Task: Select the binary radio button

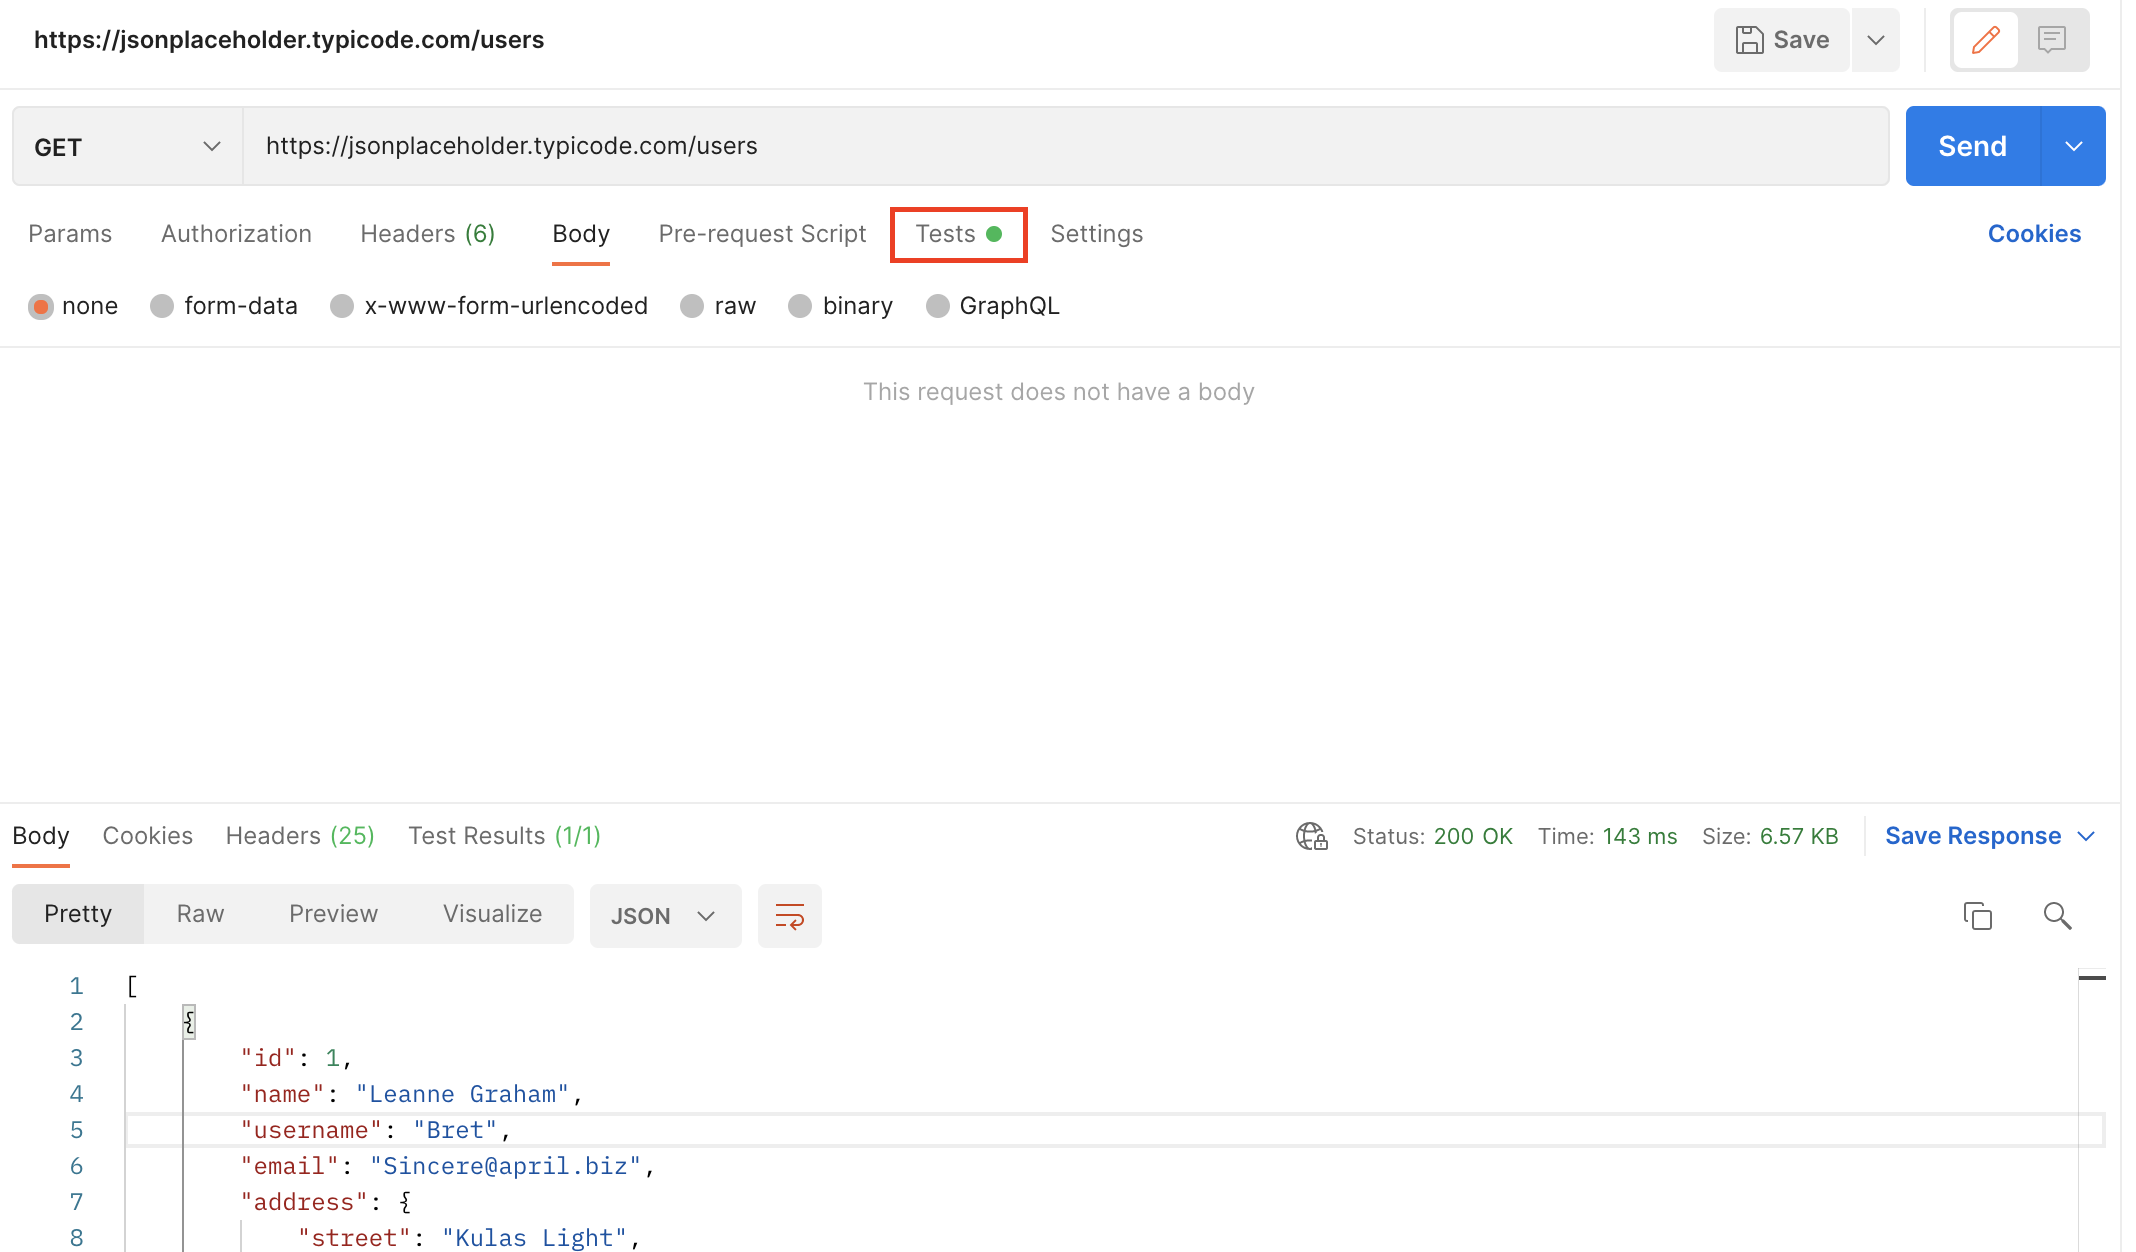Action: 800,306
